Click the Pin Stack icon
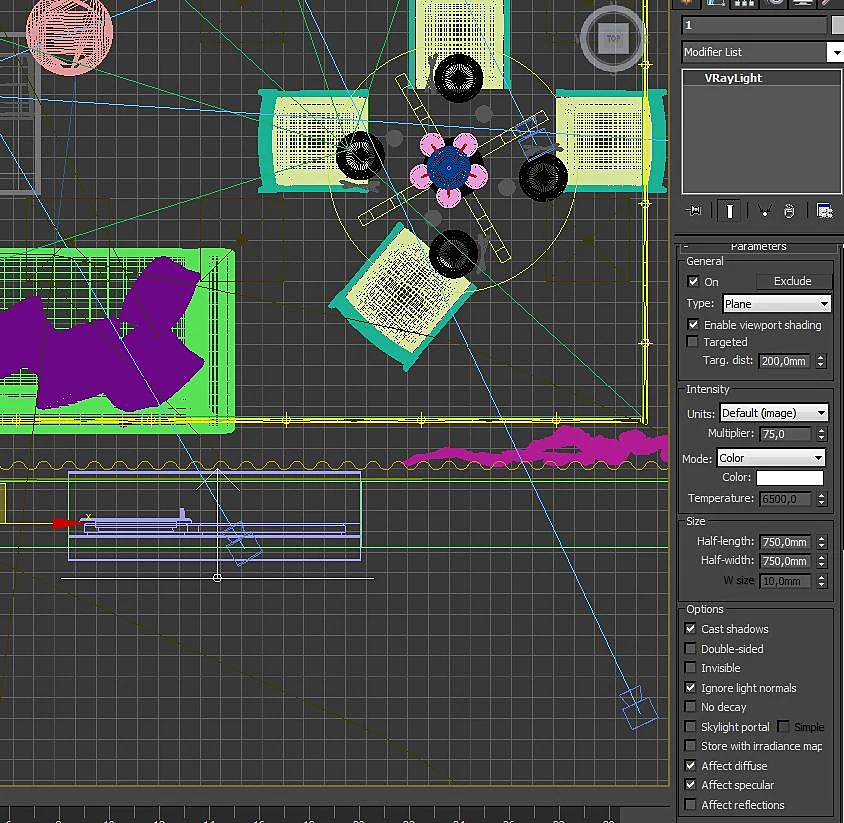 (x=693, y=210)
